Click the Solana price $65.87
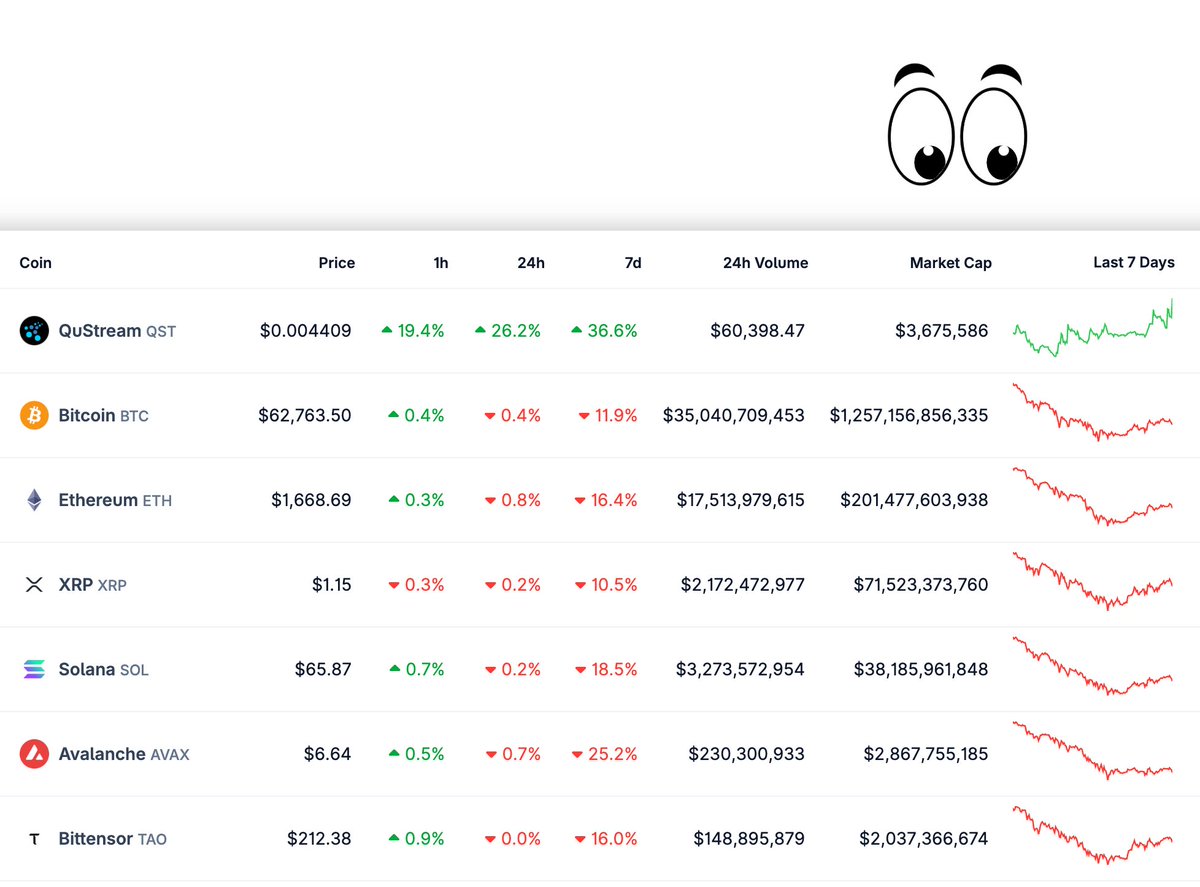 (323, 669)
